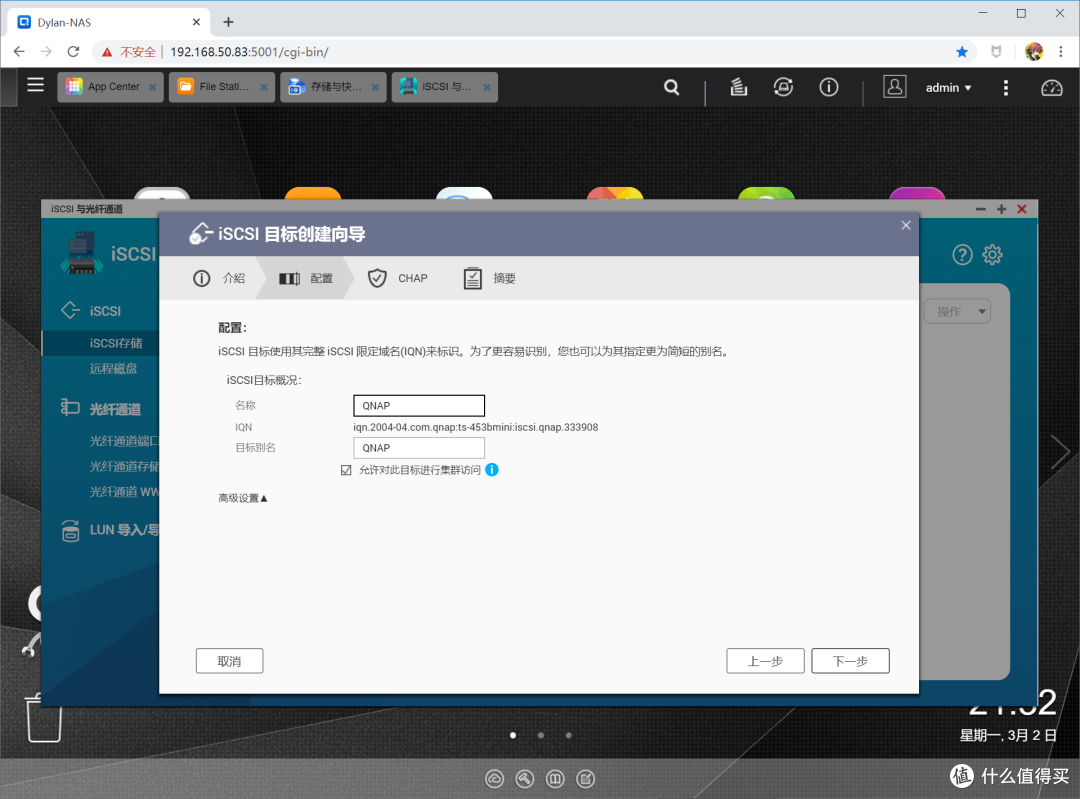The height and width of the screenshot is (799, 1080).
Task: Select the 摘要 wizard step
Action: pos(489,278)
